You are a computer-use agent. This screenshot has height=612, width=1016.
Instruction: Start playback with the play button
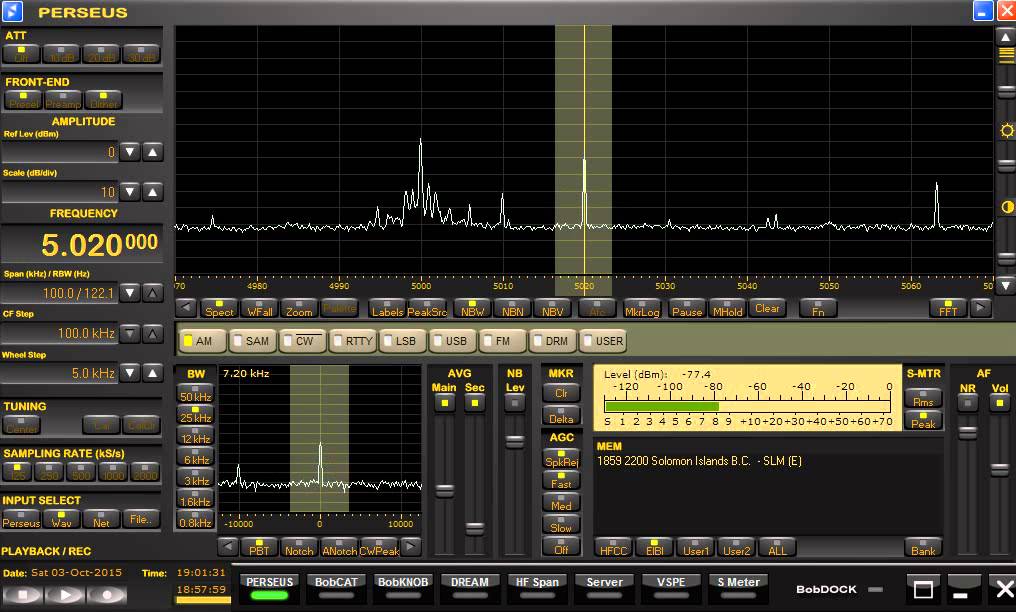65,594
